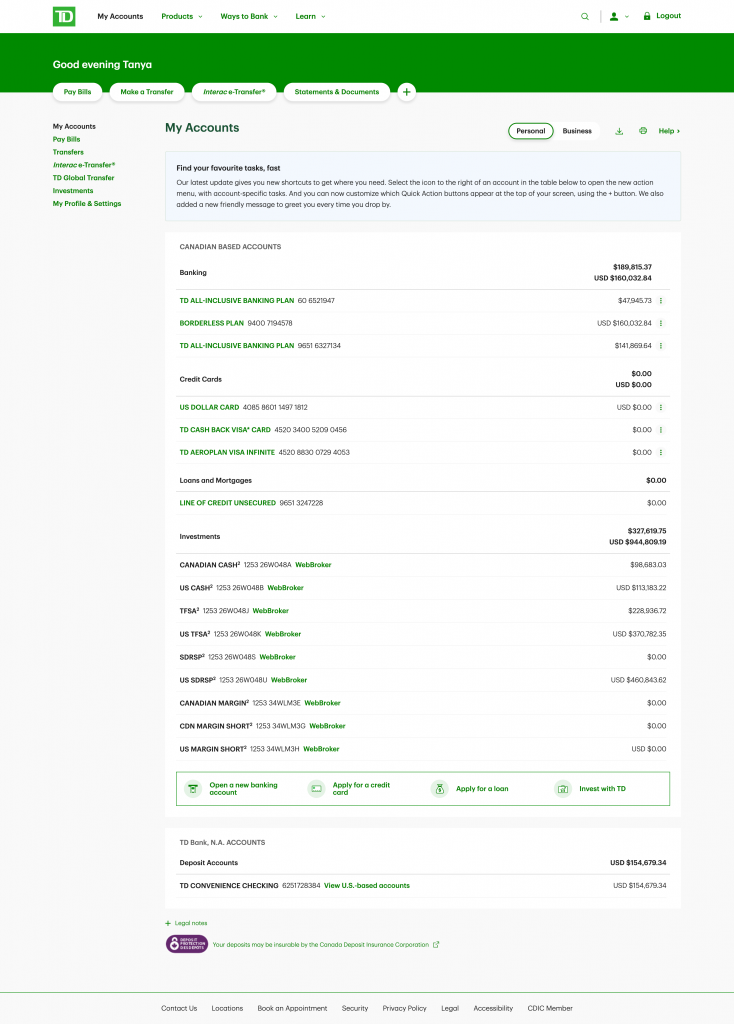Expand the user profile dropdown chevron
This screenshot has width=734, height=1024.
pyautogui.click(x=627, y=17)
